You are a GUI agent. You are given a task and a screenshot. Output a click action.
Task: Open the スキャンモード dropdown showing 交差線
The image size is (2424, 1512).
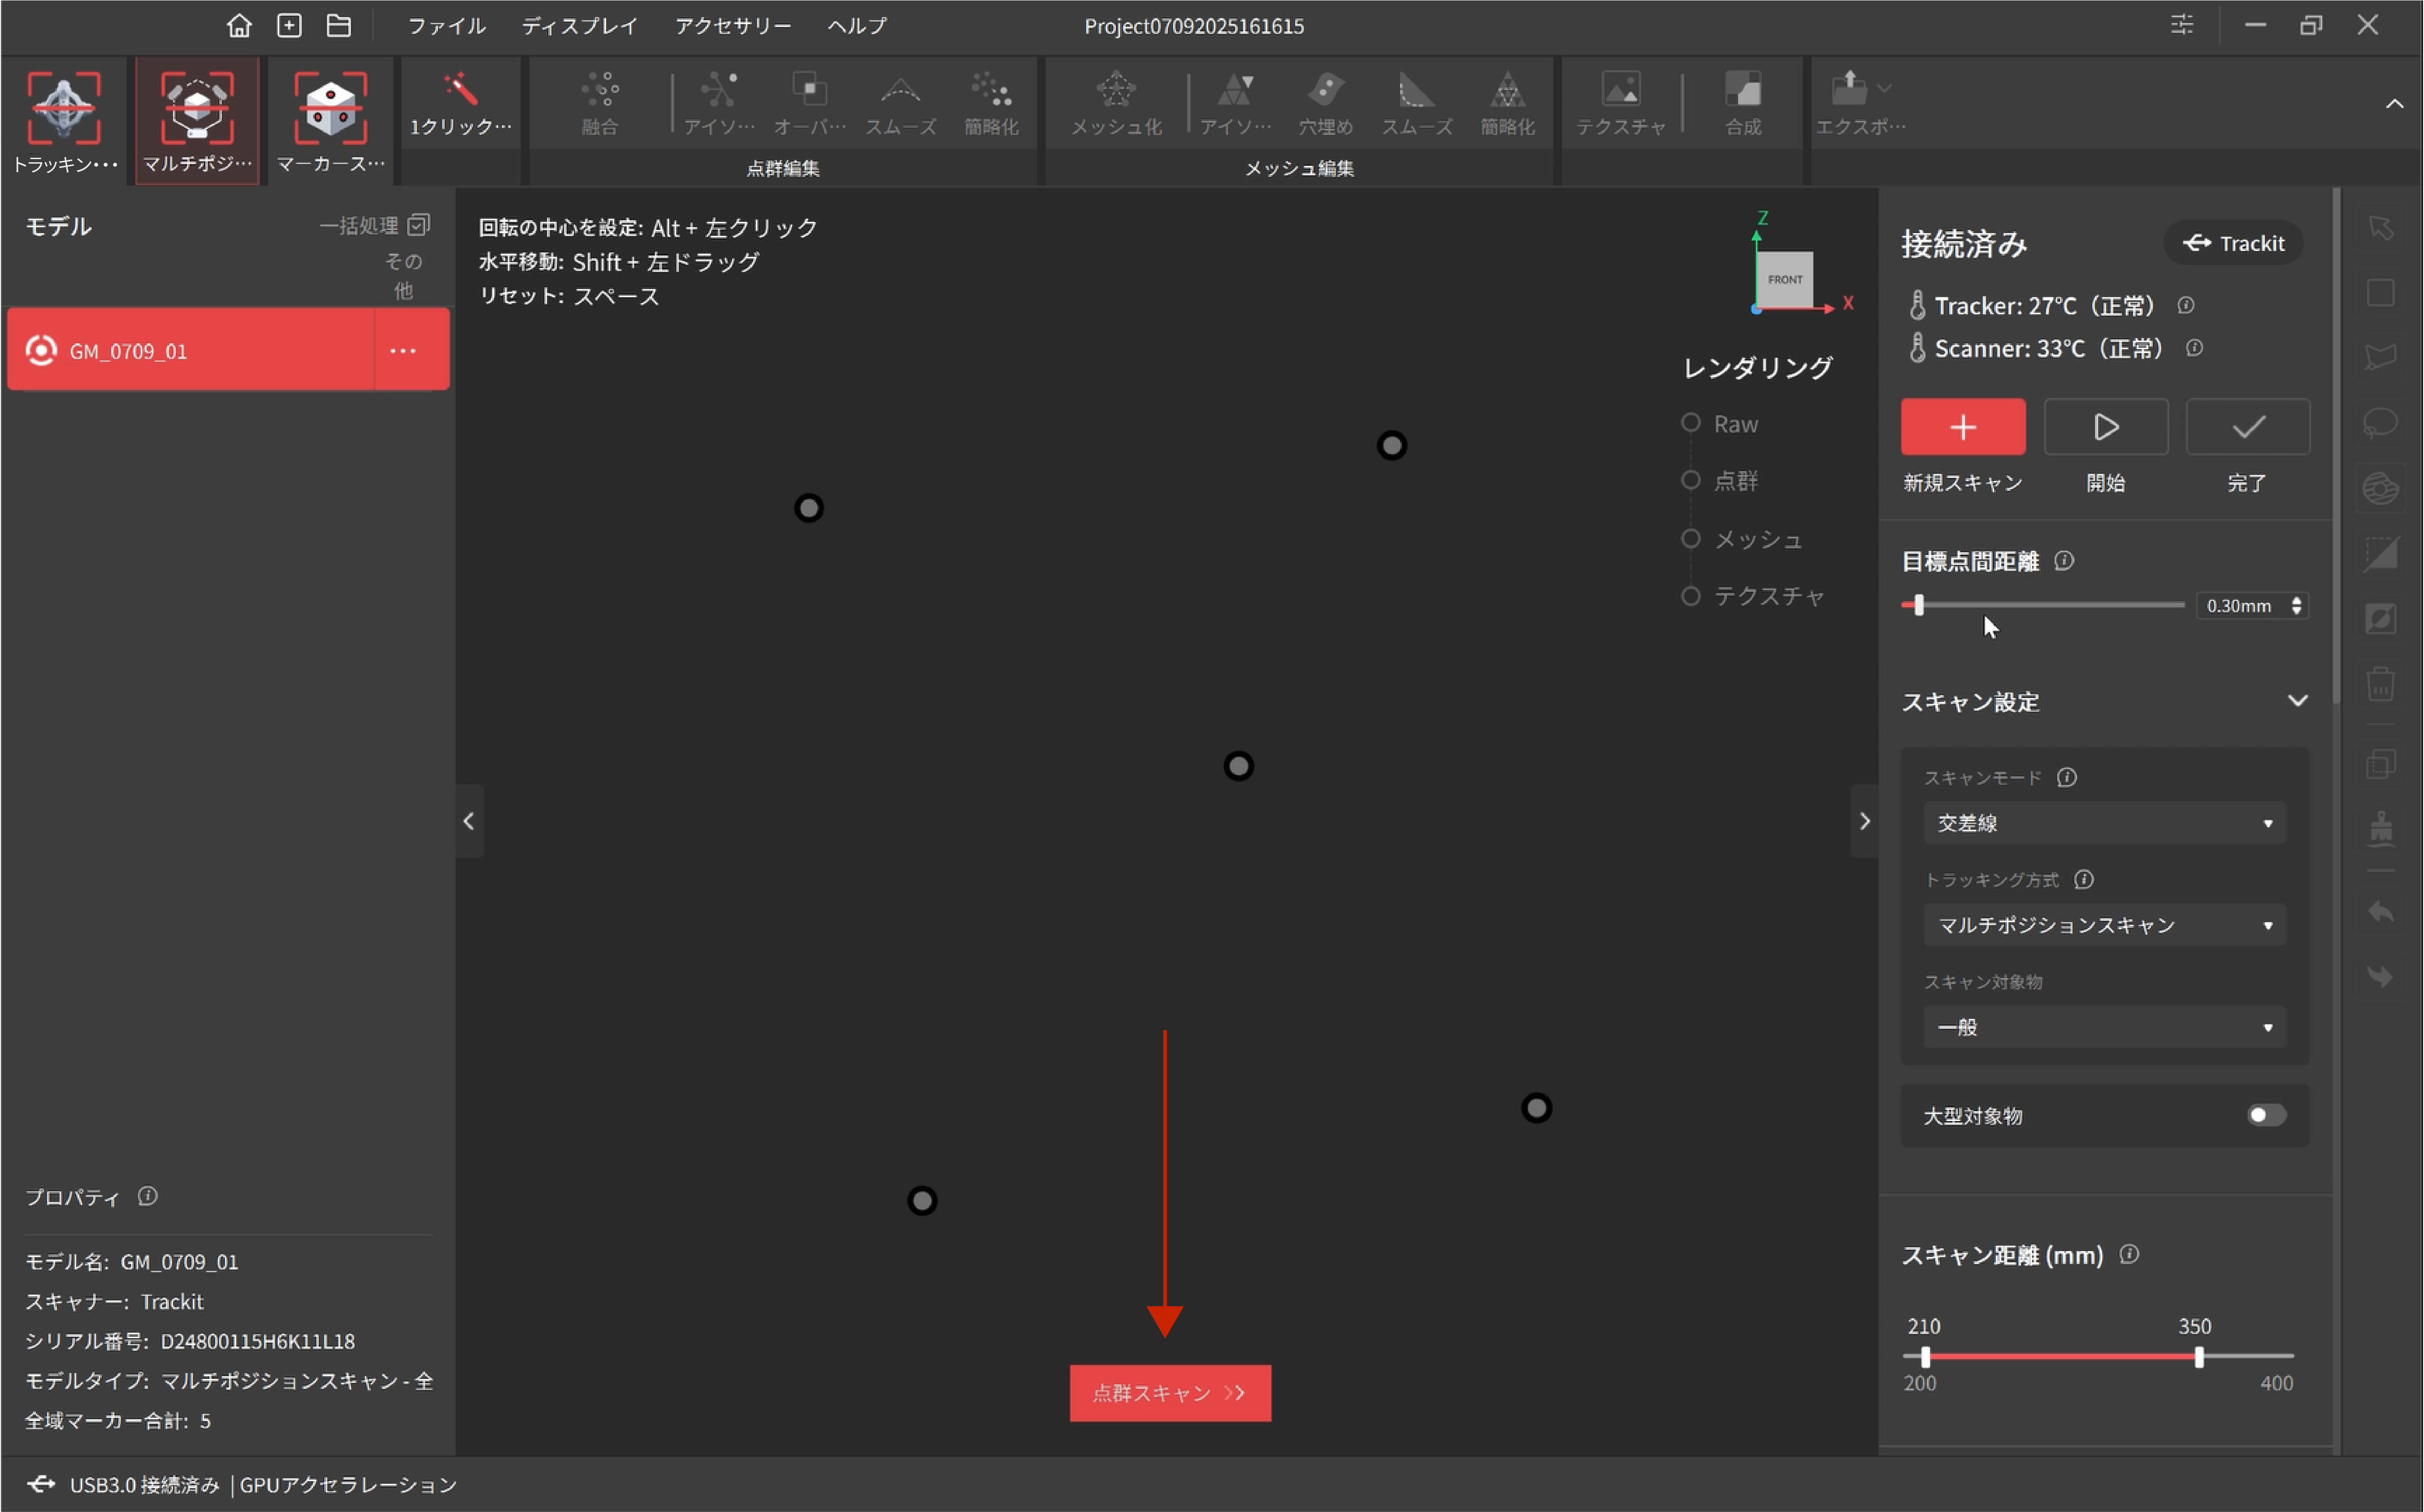click(2104, 823)
